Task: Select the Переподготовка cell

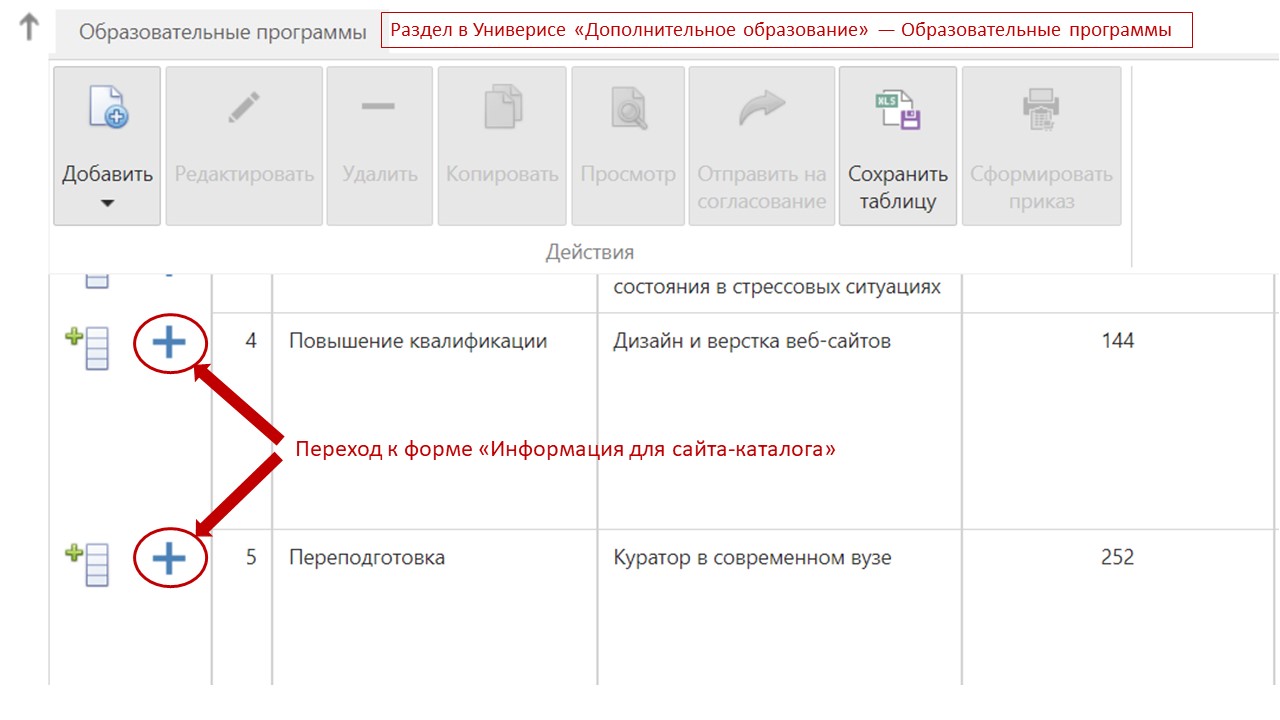Action: tap(434, 607)
